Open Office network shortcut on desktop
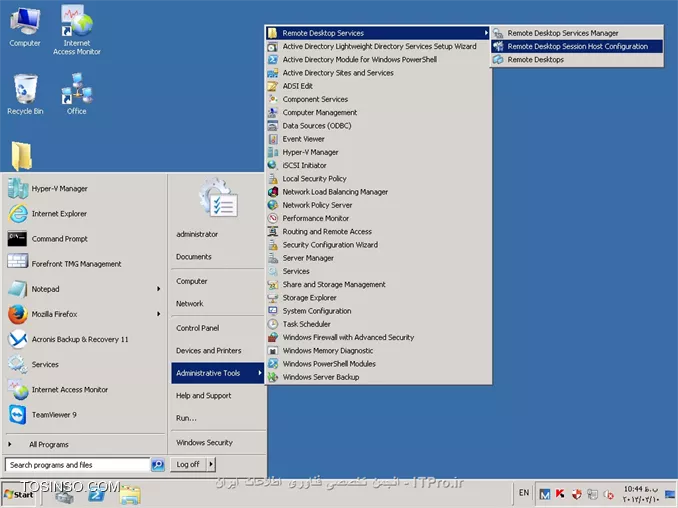 pyautogui.click(x=77, y=89)
